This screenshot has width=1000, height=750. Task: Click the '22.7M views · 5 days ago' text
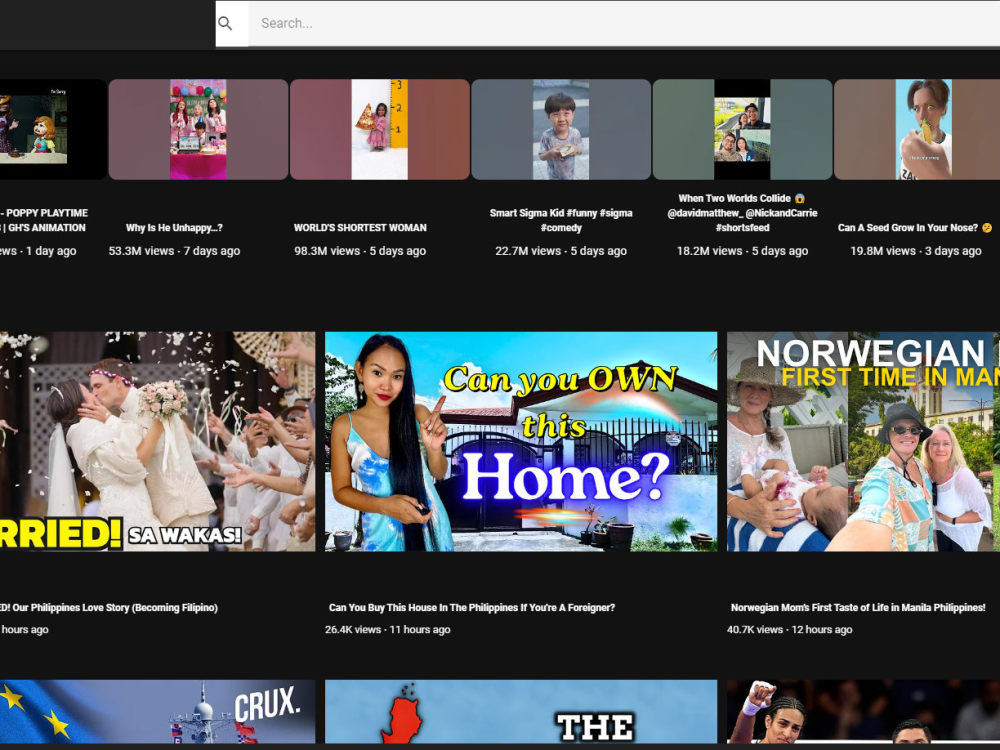(561, 251)
